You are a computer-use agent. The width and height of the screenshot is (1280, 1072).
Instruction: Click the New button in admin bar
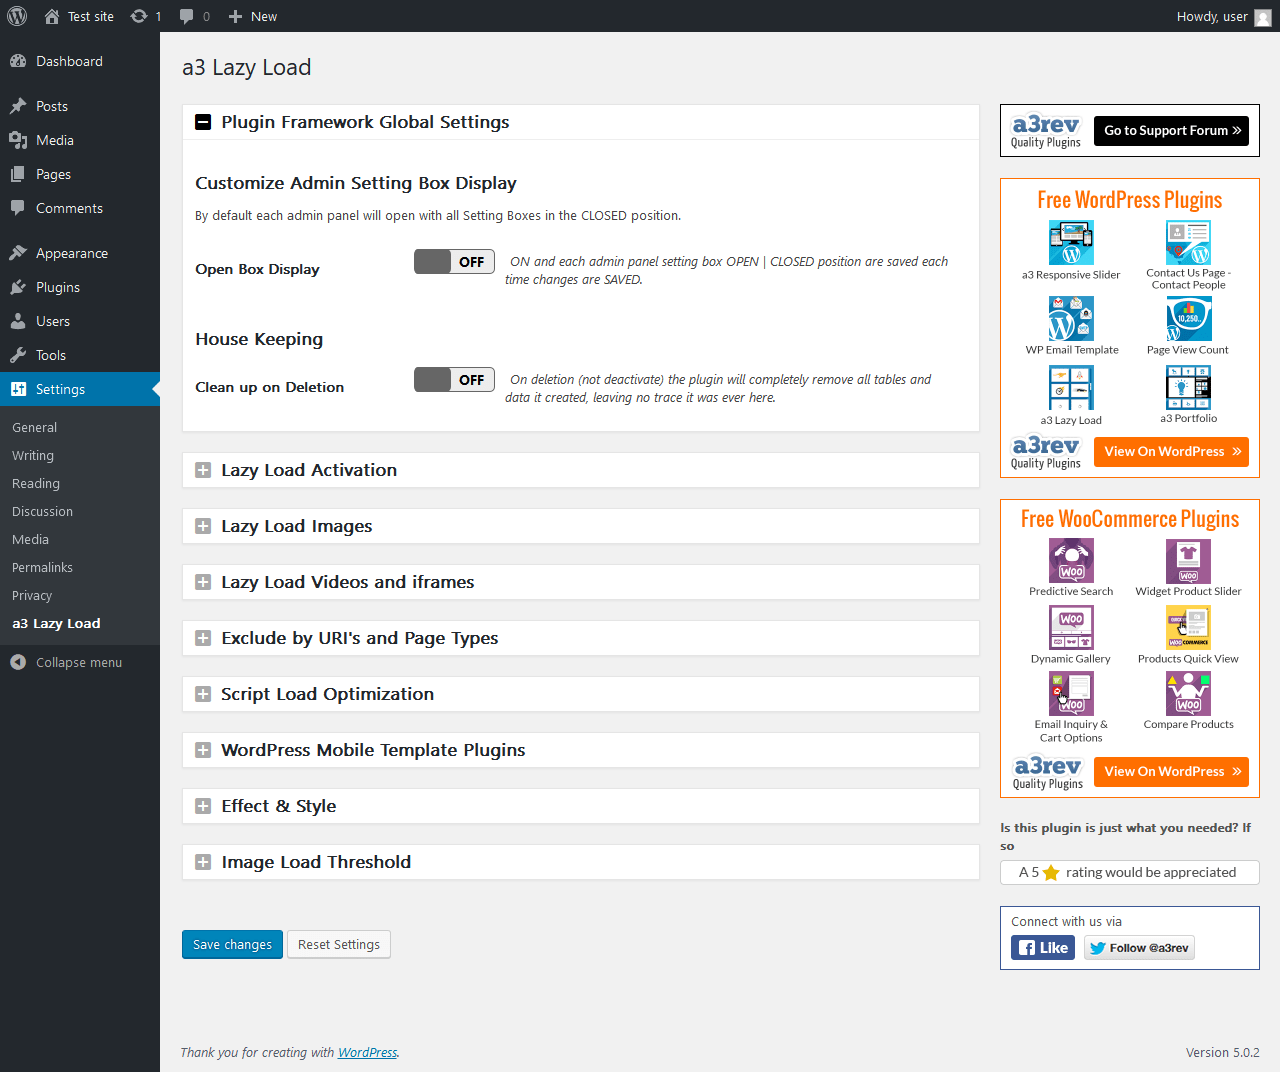[253, 16]
